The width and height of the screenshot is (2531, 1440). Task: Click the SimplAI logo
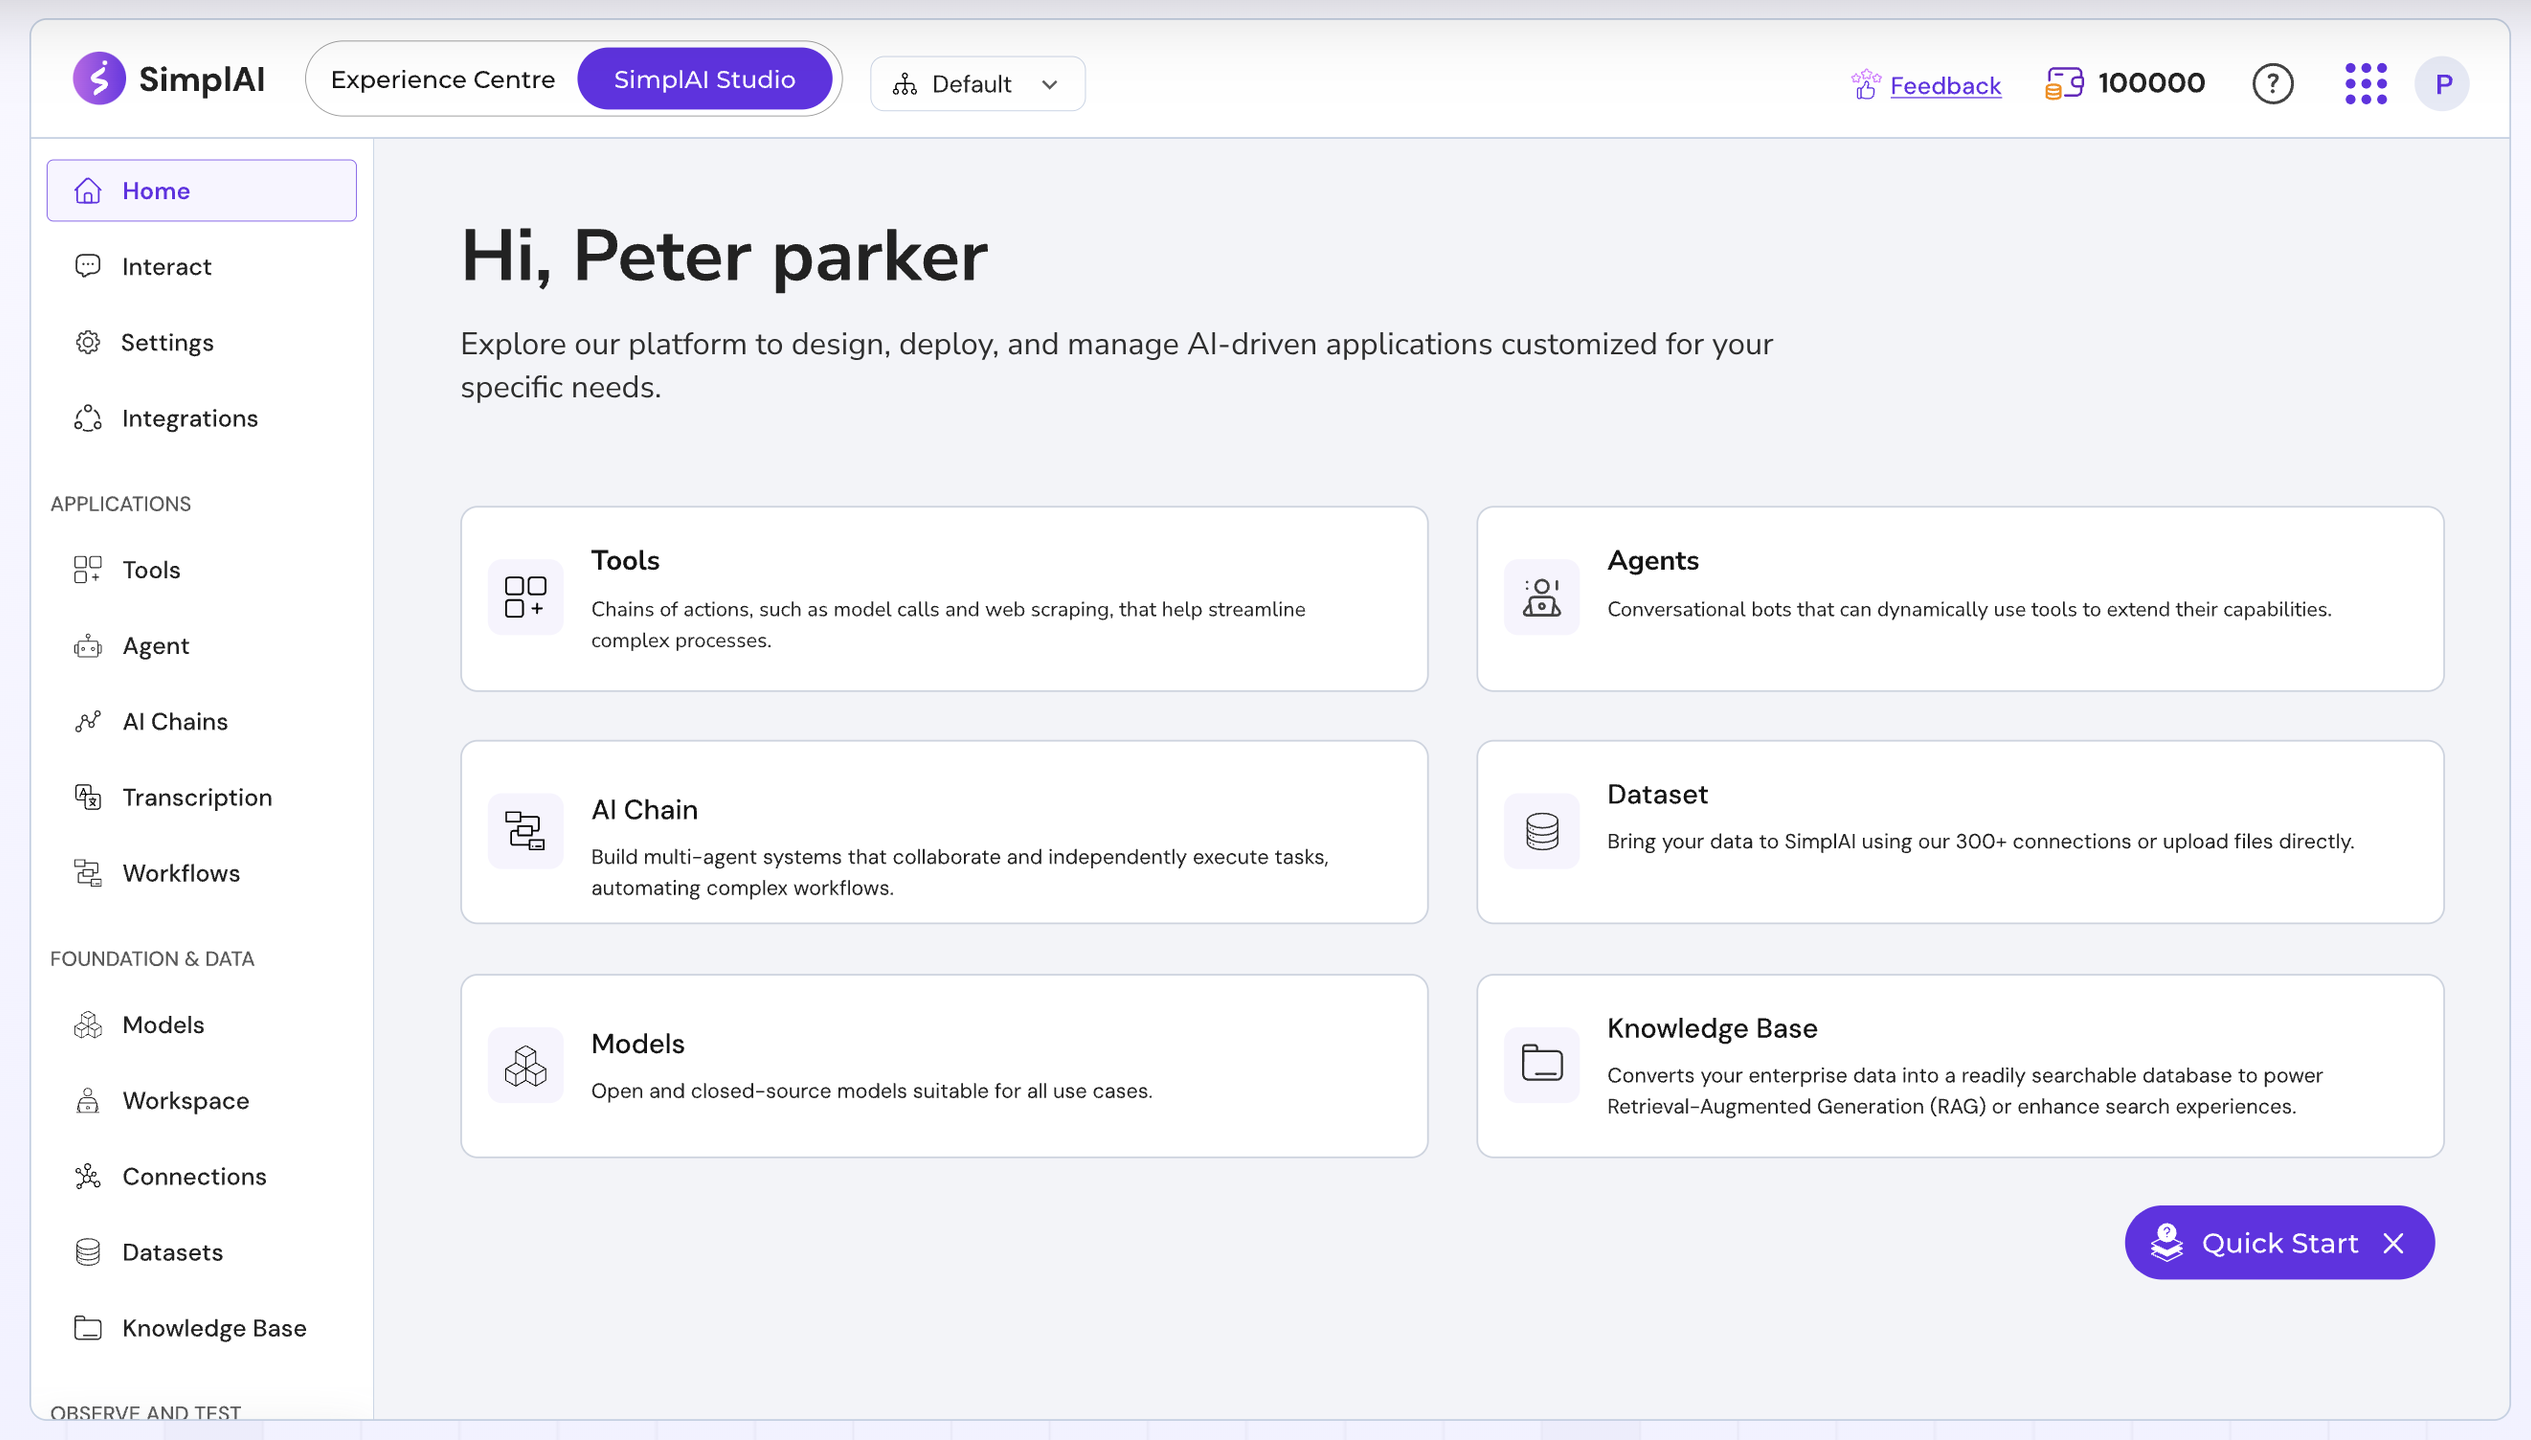coord(168,79)
